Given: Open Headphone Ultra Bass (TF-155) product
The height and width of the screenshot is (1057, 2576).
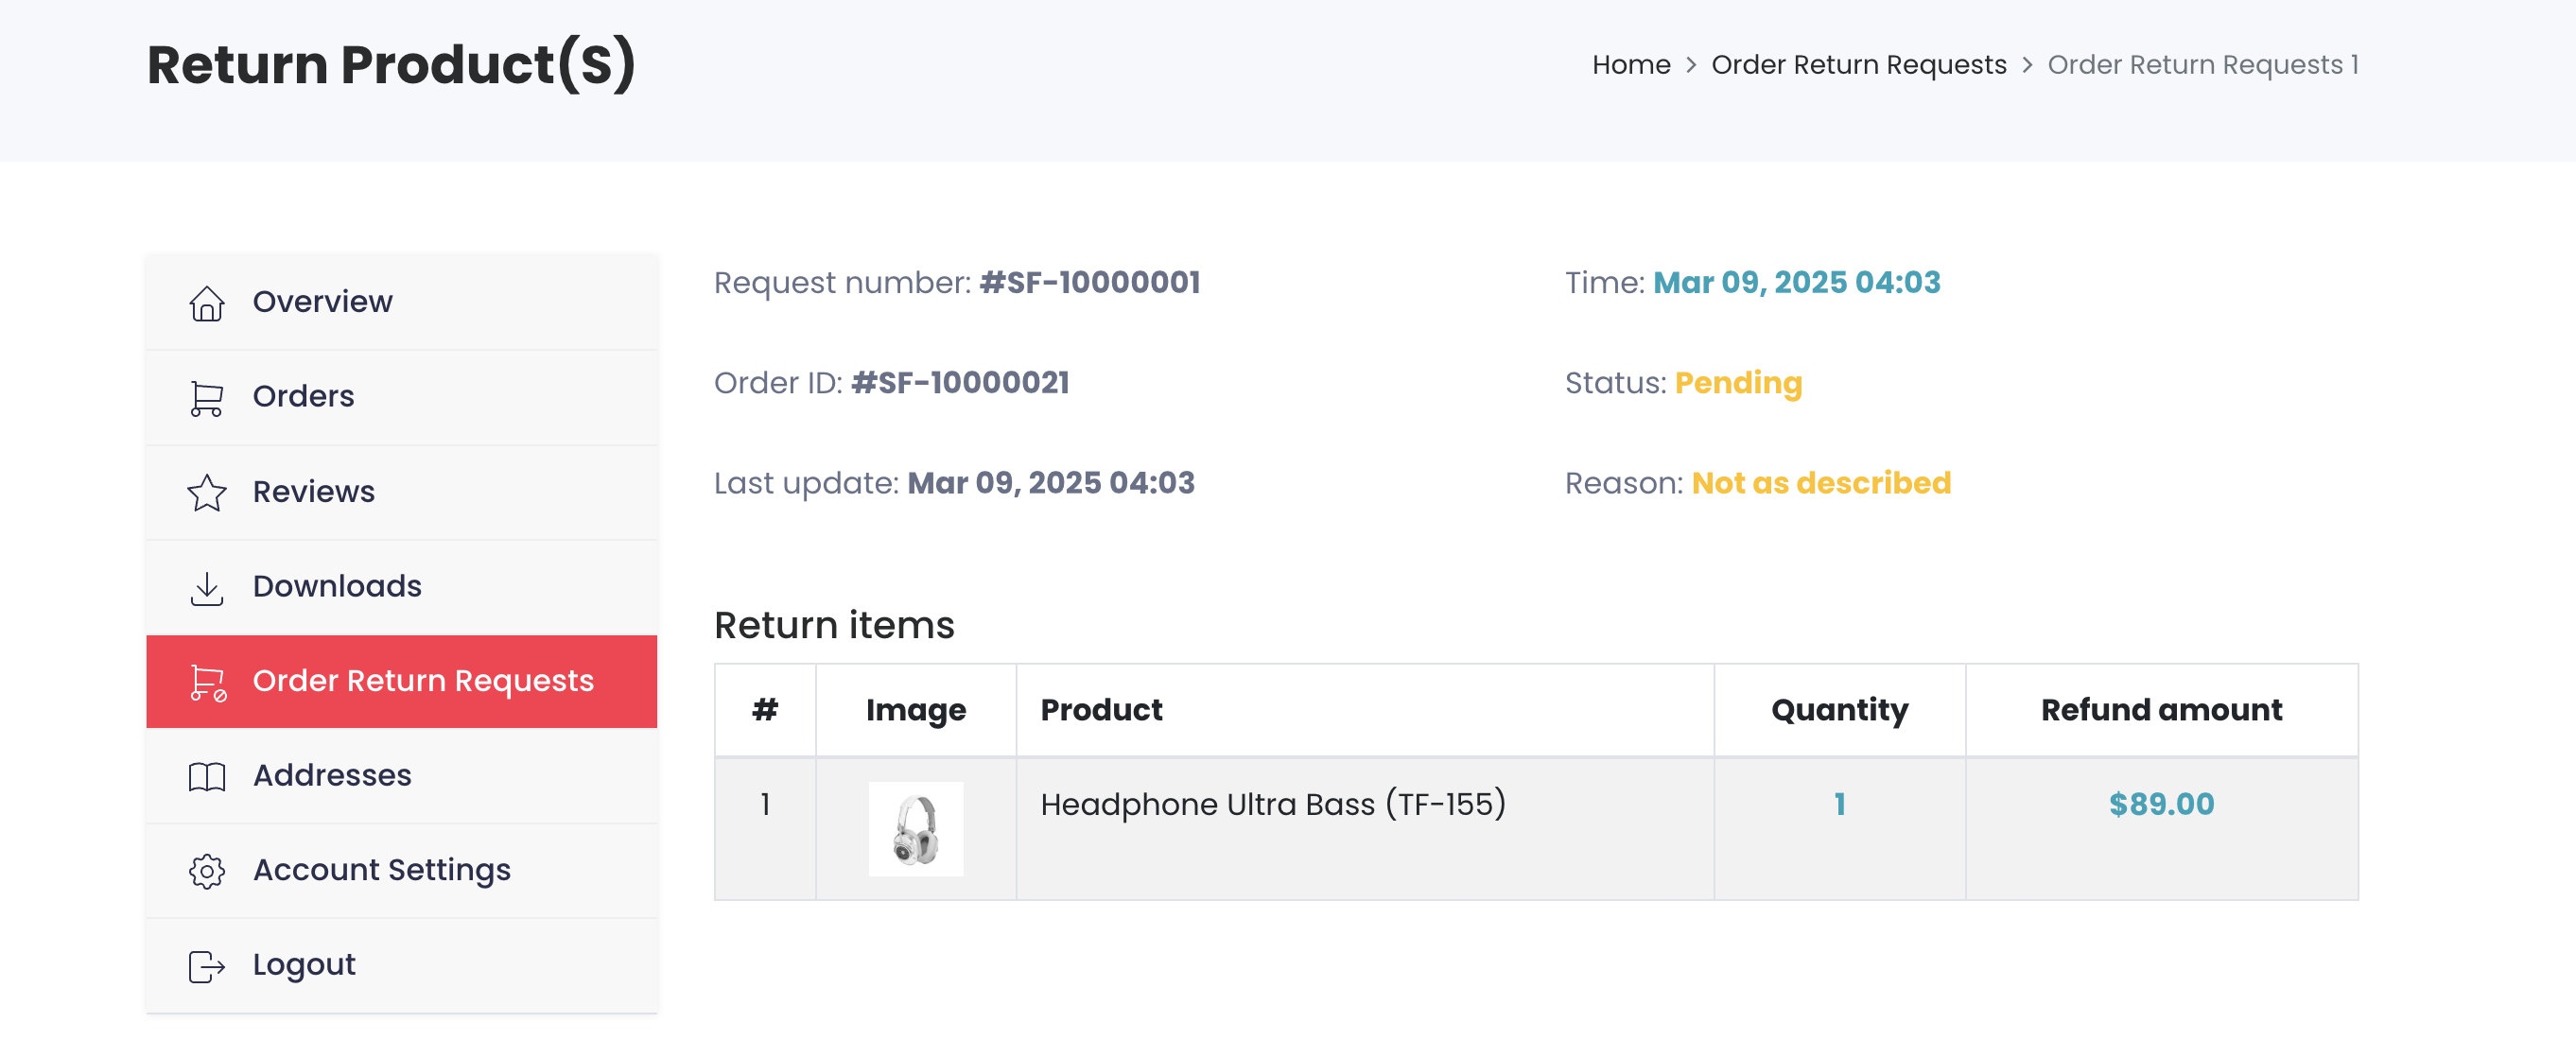Looking at the screenshot, I should click(1272, 804).
